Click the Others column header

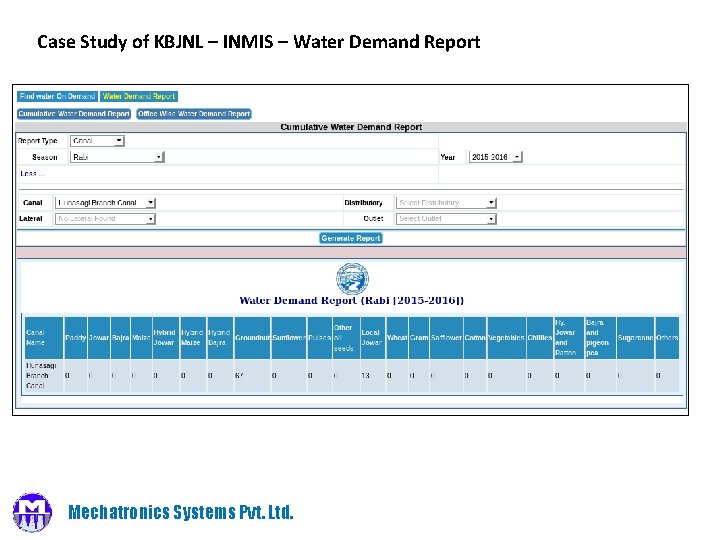667,338
